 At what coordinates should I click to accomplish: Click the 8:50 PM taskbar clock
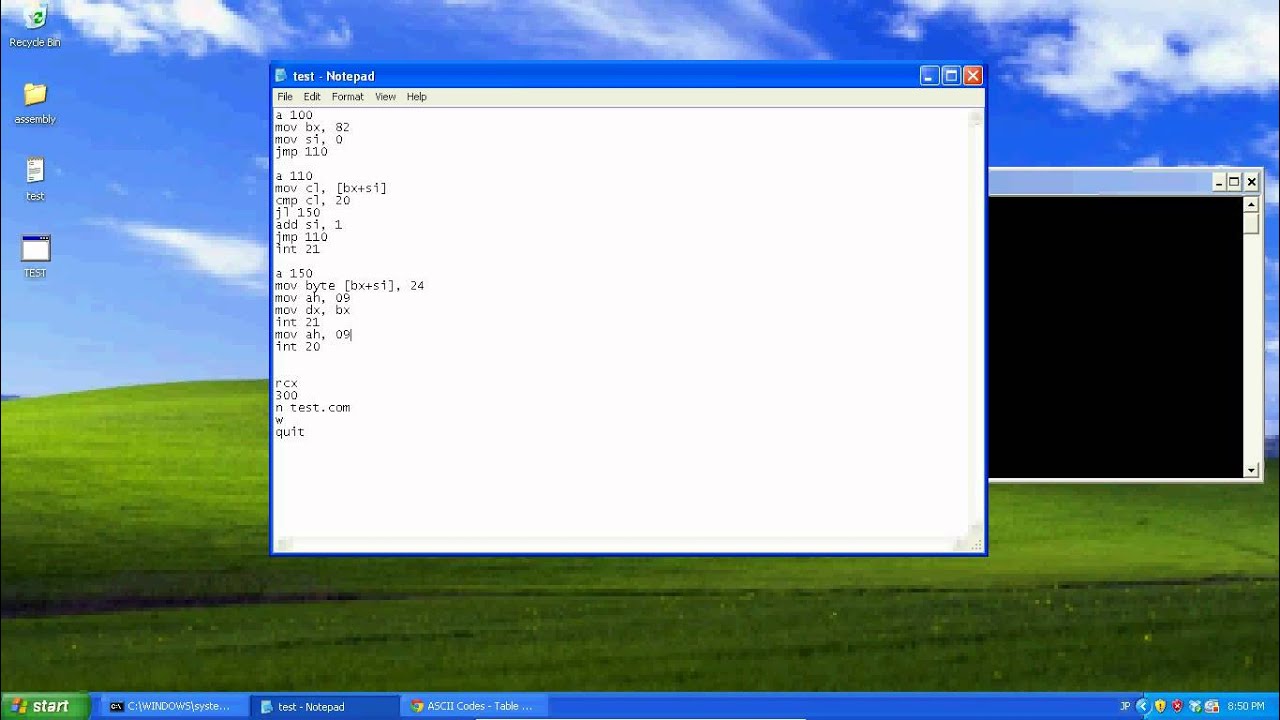(1245, 706)
